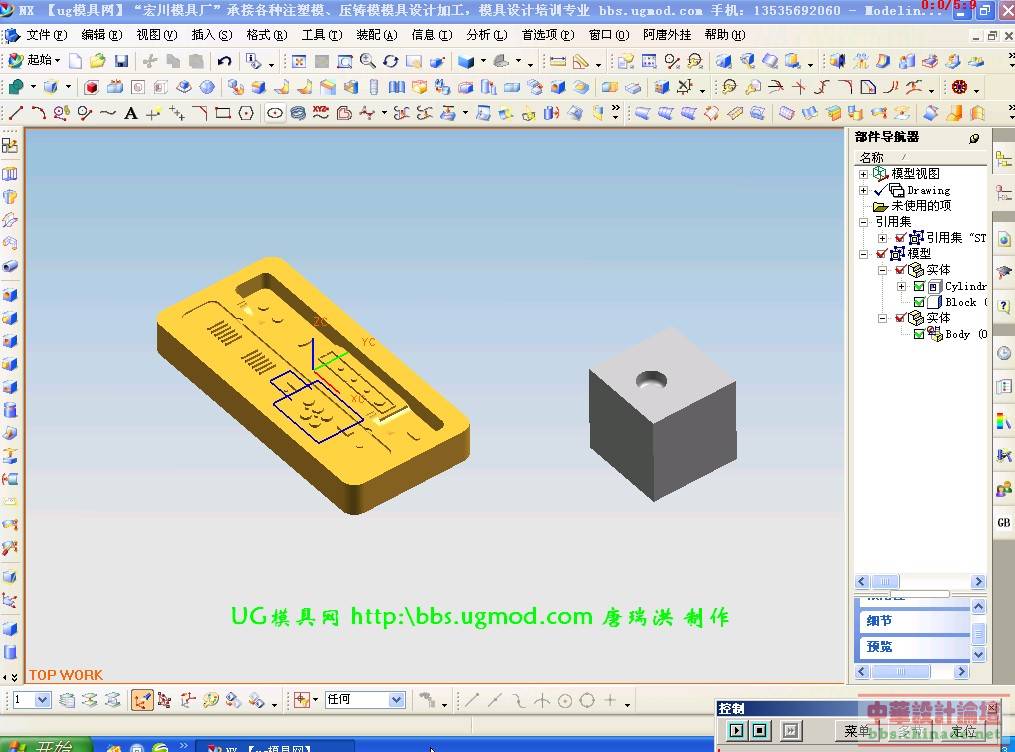Screen dimensions: 1015x752
Task: Expand the Drawing tree node
Action: (864, 190)
